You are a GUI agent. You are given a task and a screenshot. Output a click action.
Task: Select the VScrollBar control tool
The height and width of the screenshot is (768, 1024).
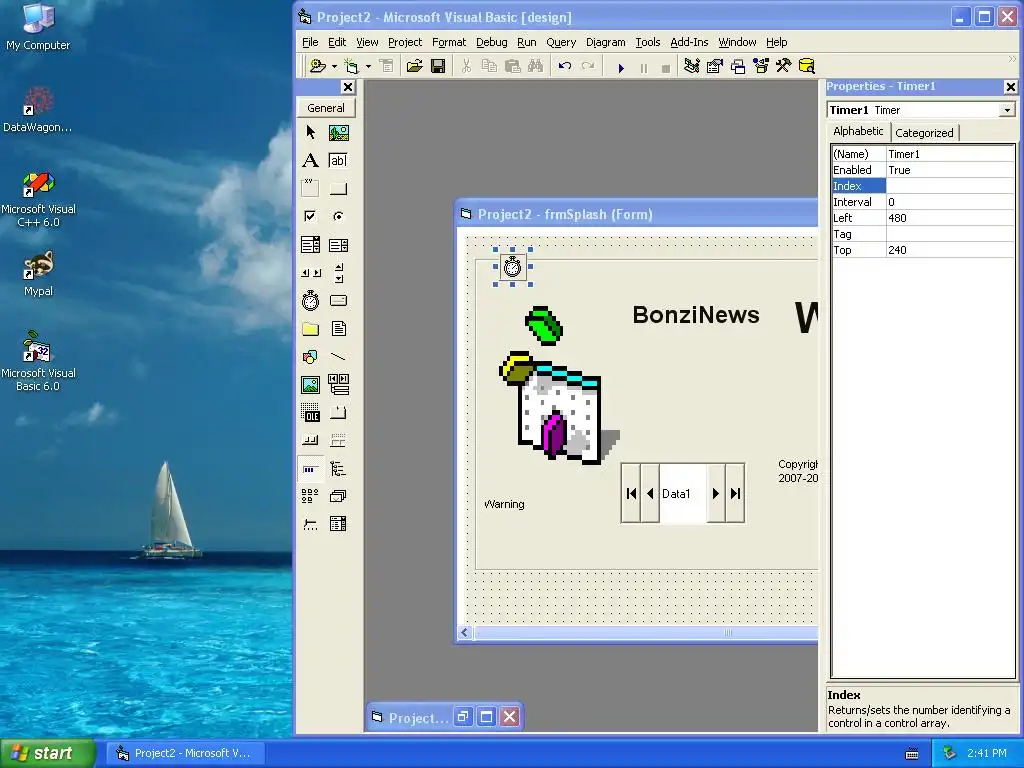click(338, 273)
